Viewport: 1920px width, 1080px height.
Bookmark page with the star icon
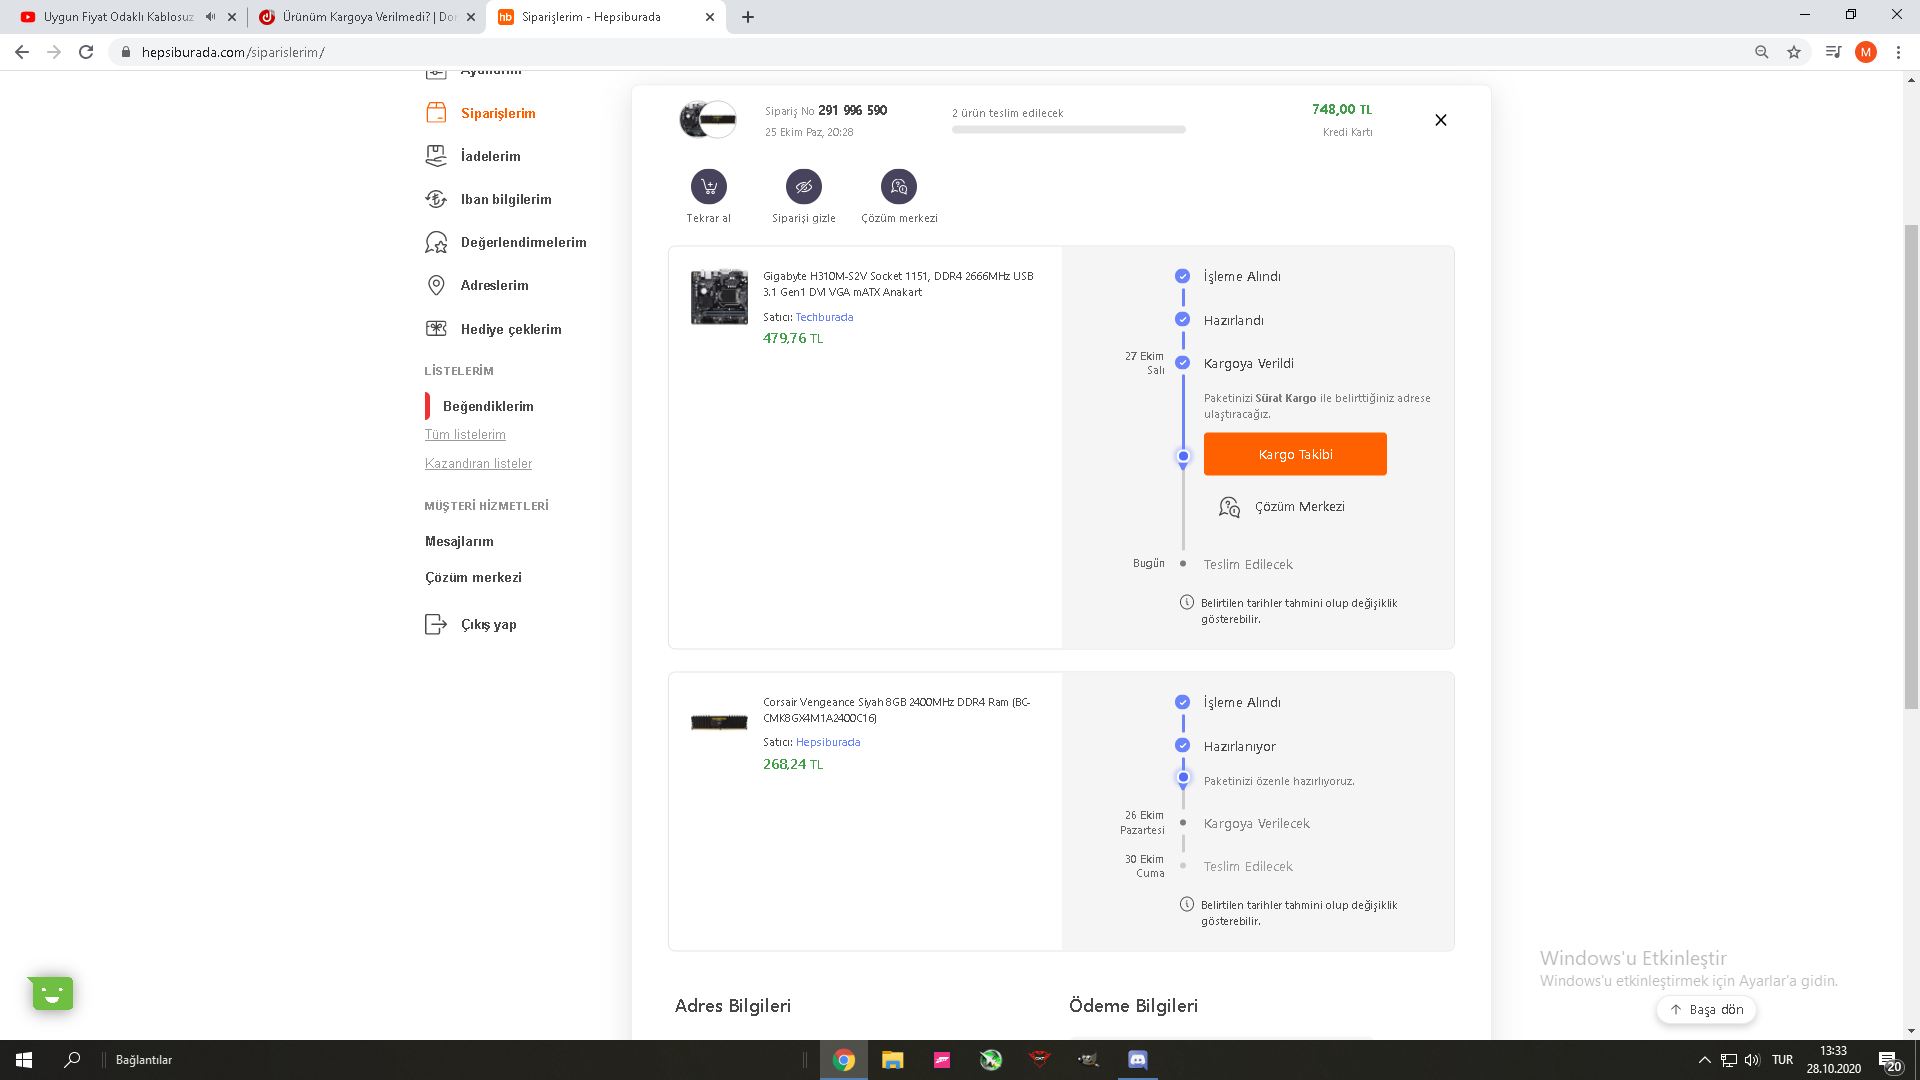[1794, 52]
